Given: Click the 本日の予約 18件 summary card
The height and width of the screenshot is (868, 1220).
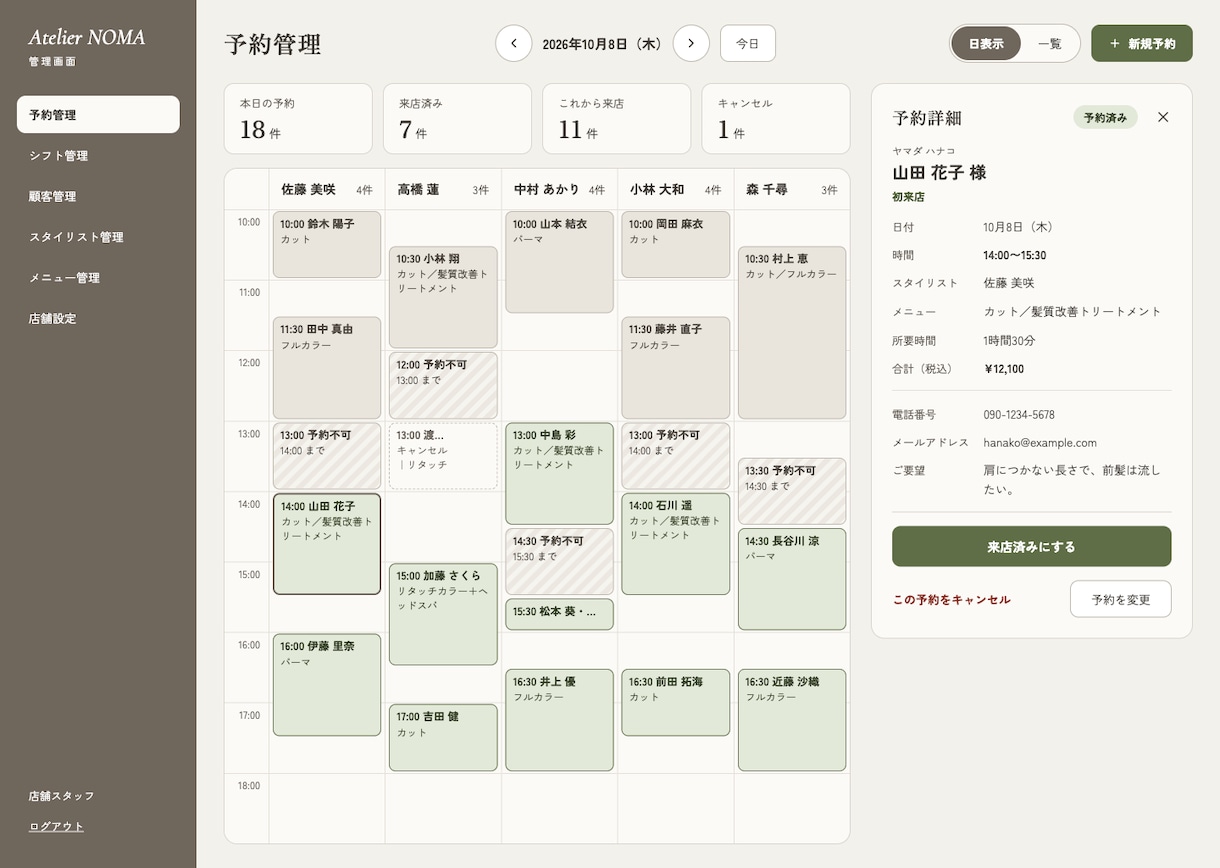Looking at the screenshot, I should point(298,119).
